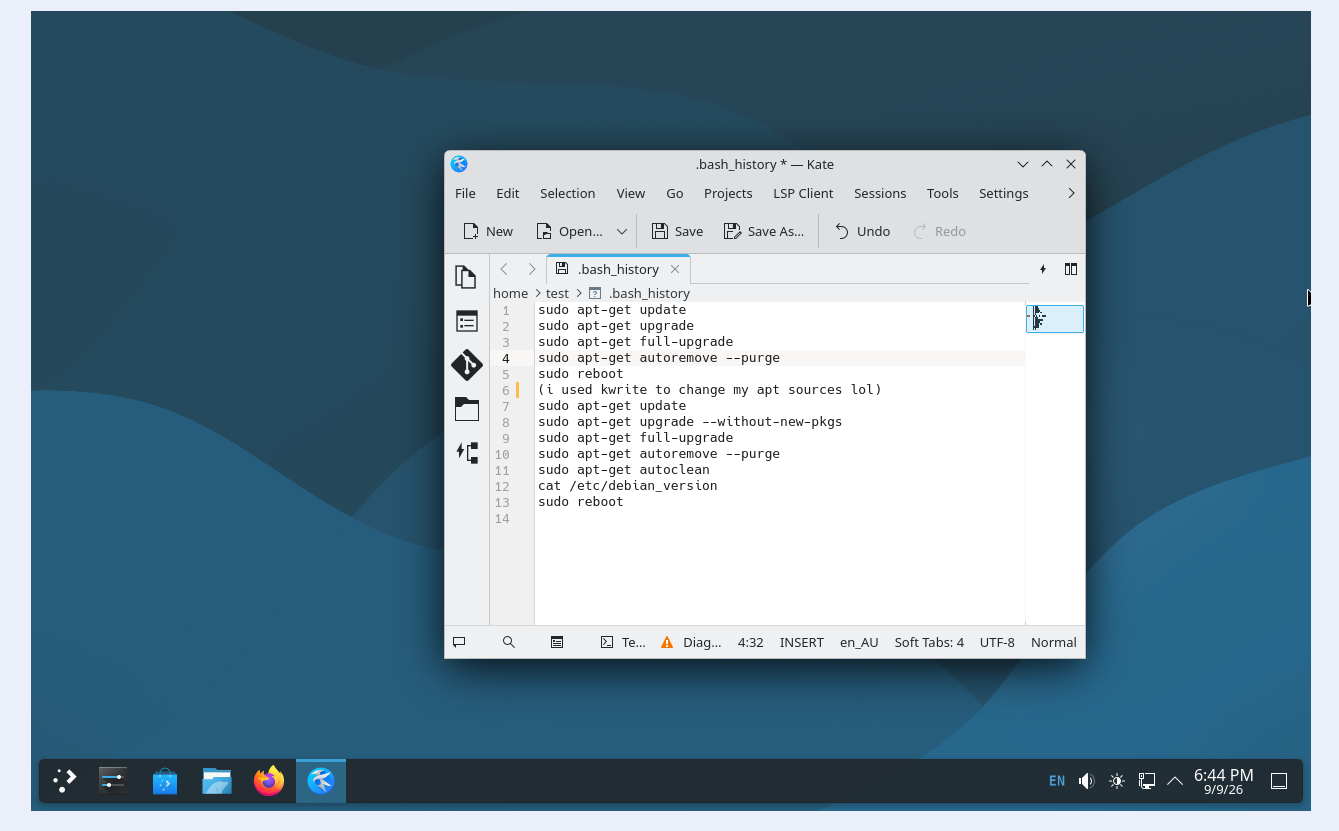Show the Filesystem Browser sidebar icon
The image size is (1339, 831).
(x=466, y=409)
